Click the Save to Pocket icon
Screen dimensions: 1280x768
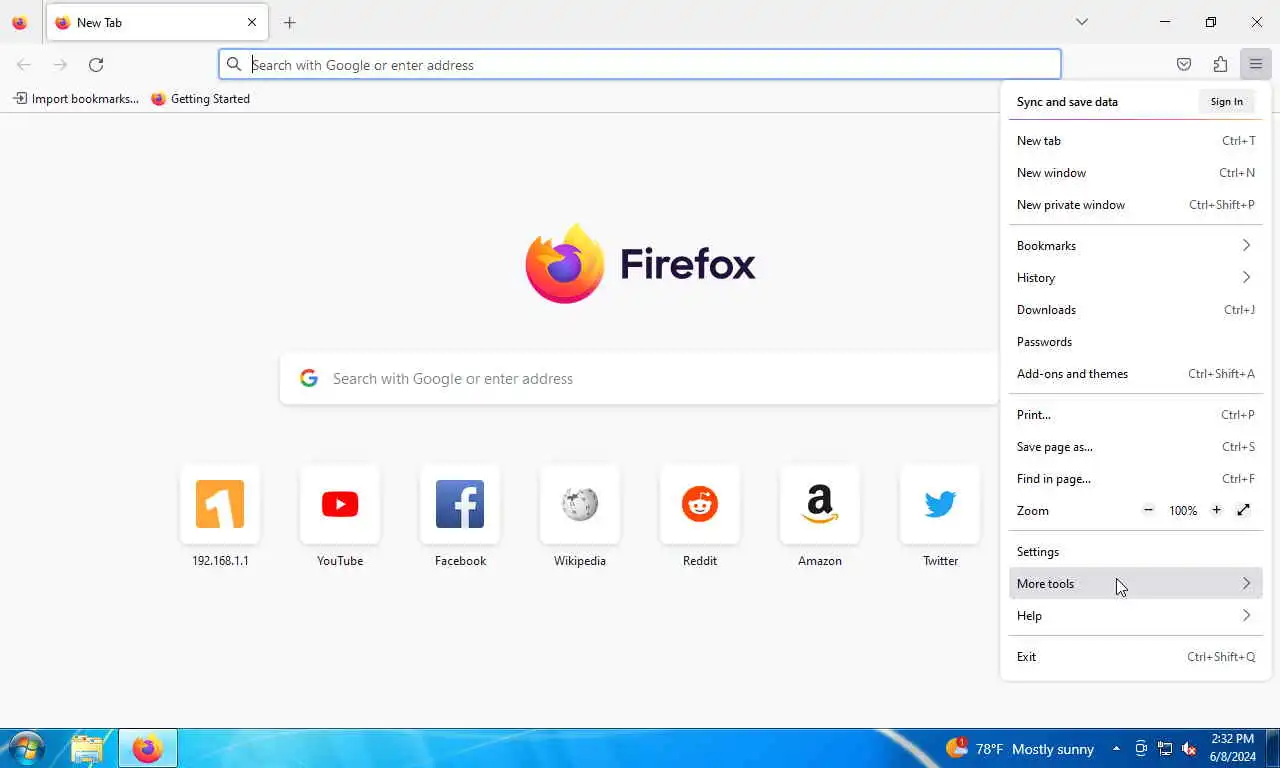[x=1184, y=64]
